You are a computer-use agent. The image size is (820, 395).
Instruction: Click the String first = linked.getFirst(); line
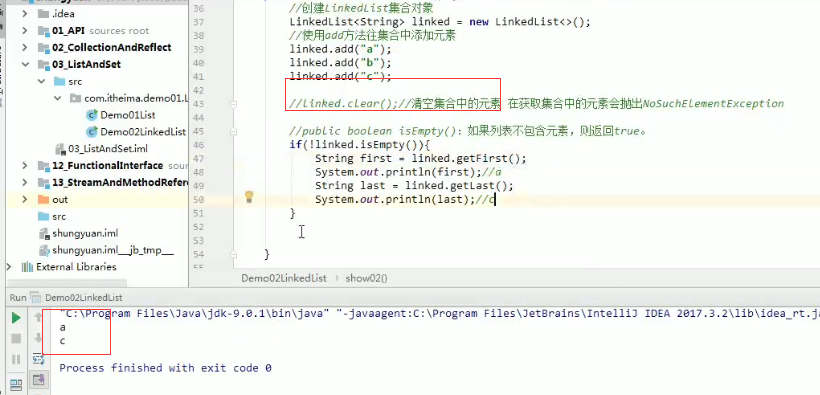(421, 159)
